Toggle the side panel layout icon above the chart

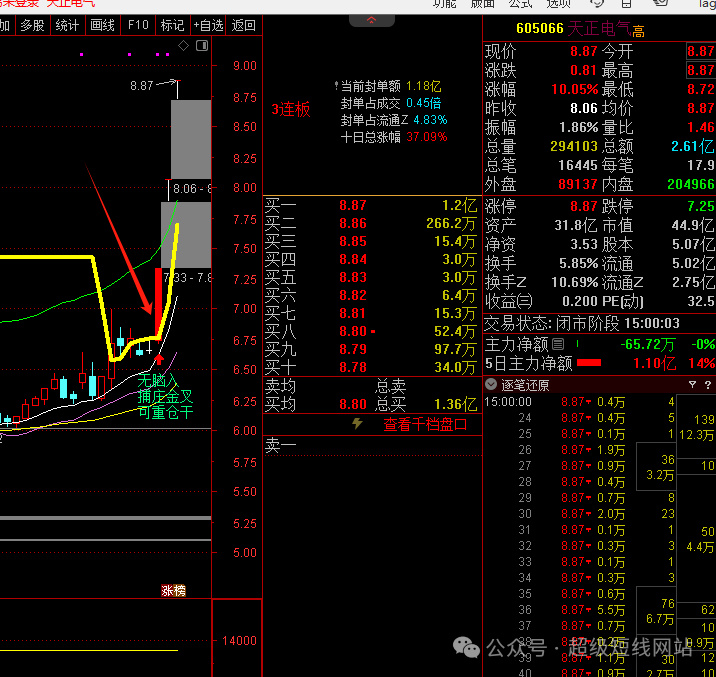pyautogui.click(x=202, y=46)
